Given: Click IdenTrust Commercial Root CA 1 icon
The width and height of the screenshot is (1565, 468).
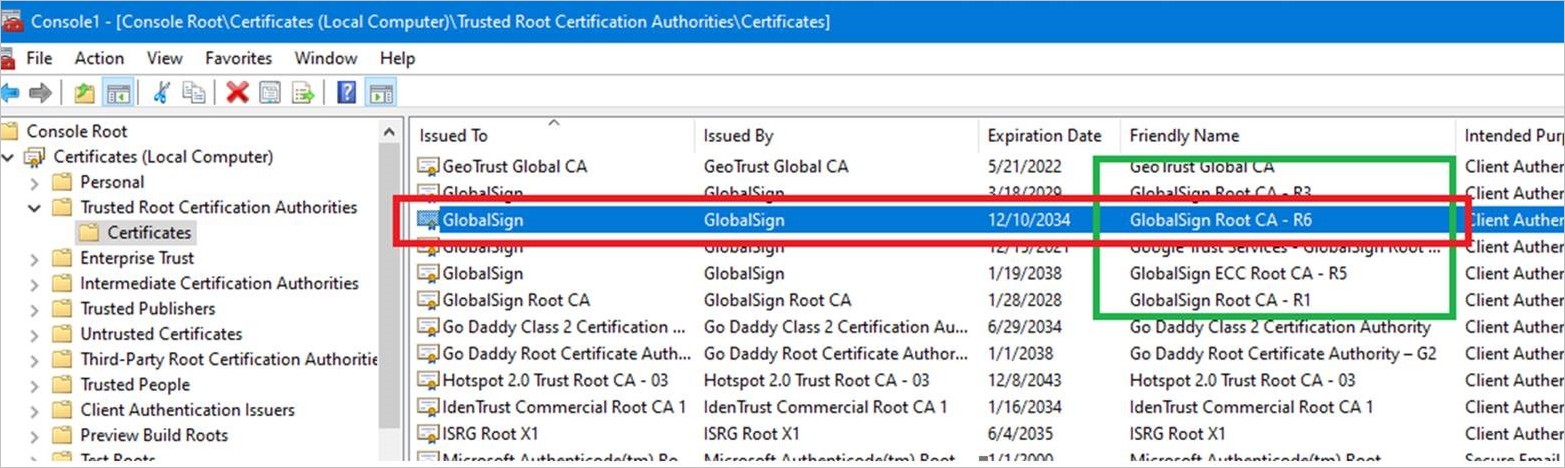Looking at the screenshot, I should pyautogui.click(x=428, y=407).
